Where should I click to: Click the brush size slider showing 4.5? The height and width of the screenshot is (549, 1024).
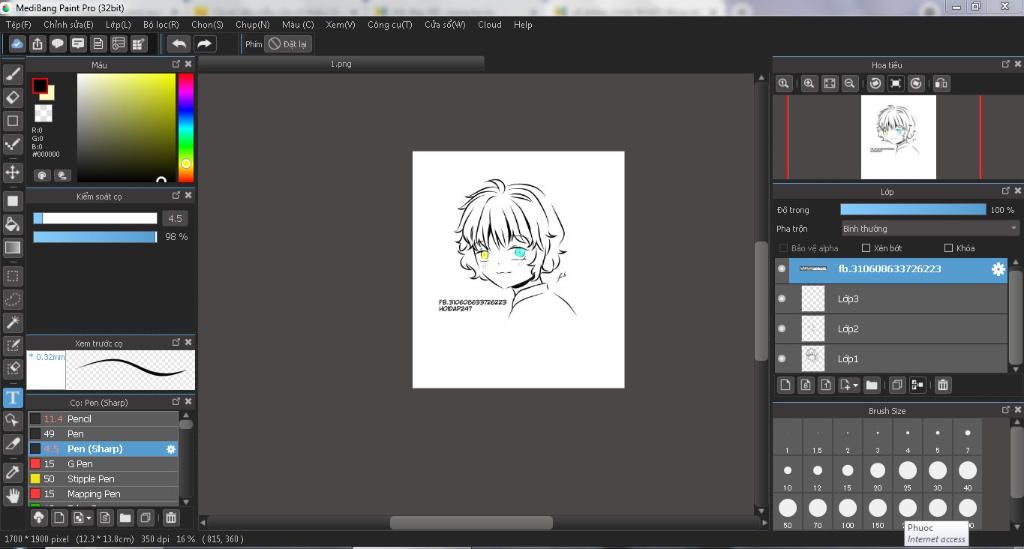pyautogui.click(x=95, y=218)
